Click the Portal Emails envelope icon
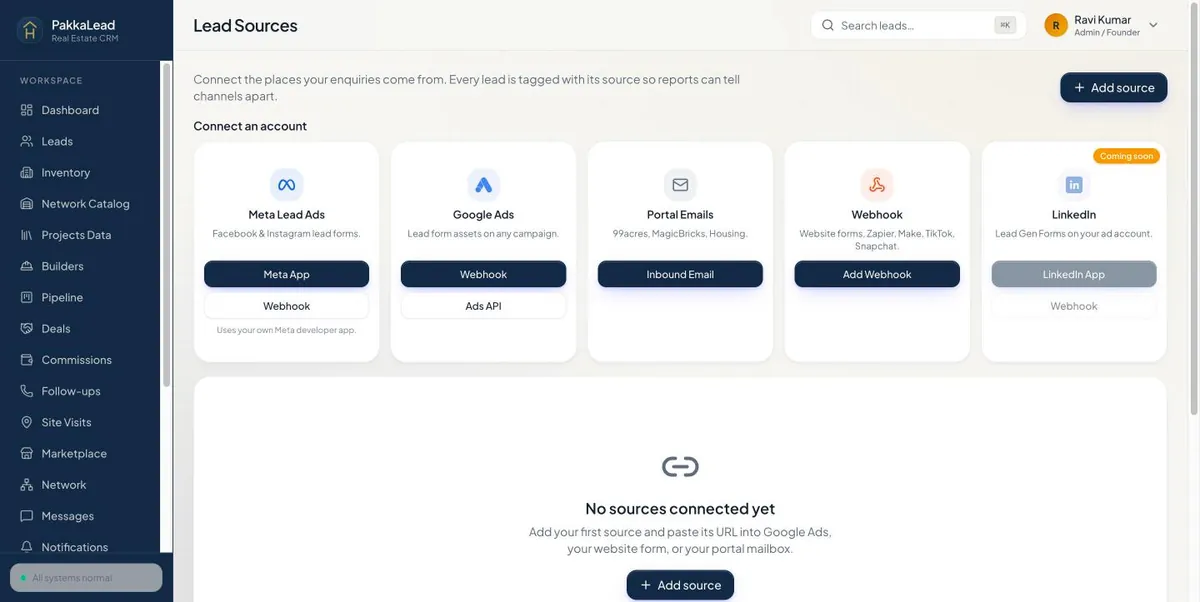Image resolution: width=1200 pixels, height=602 pixels. (680, 185)
